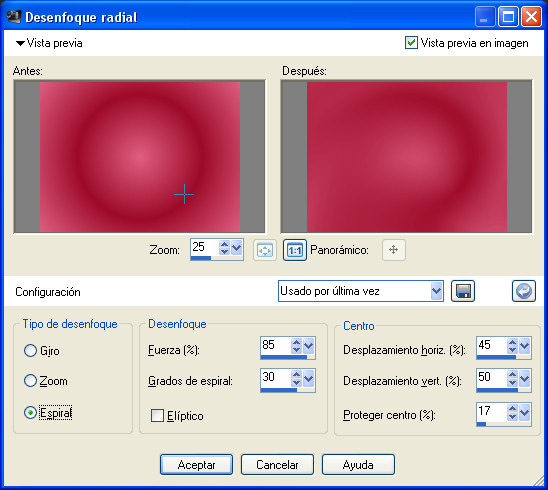Click the Panorámico pan icon
This screenshot has height=490, width=548.
tap(394, 250)
